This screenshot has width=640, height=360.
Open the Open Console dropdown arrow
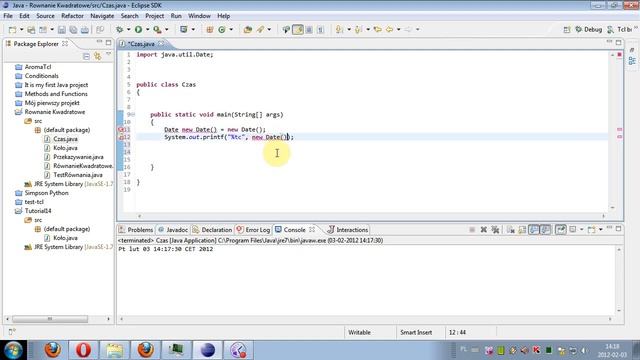(600, 230)
